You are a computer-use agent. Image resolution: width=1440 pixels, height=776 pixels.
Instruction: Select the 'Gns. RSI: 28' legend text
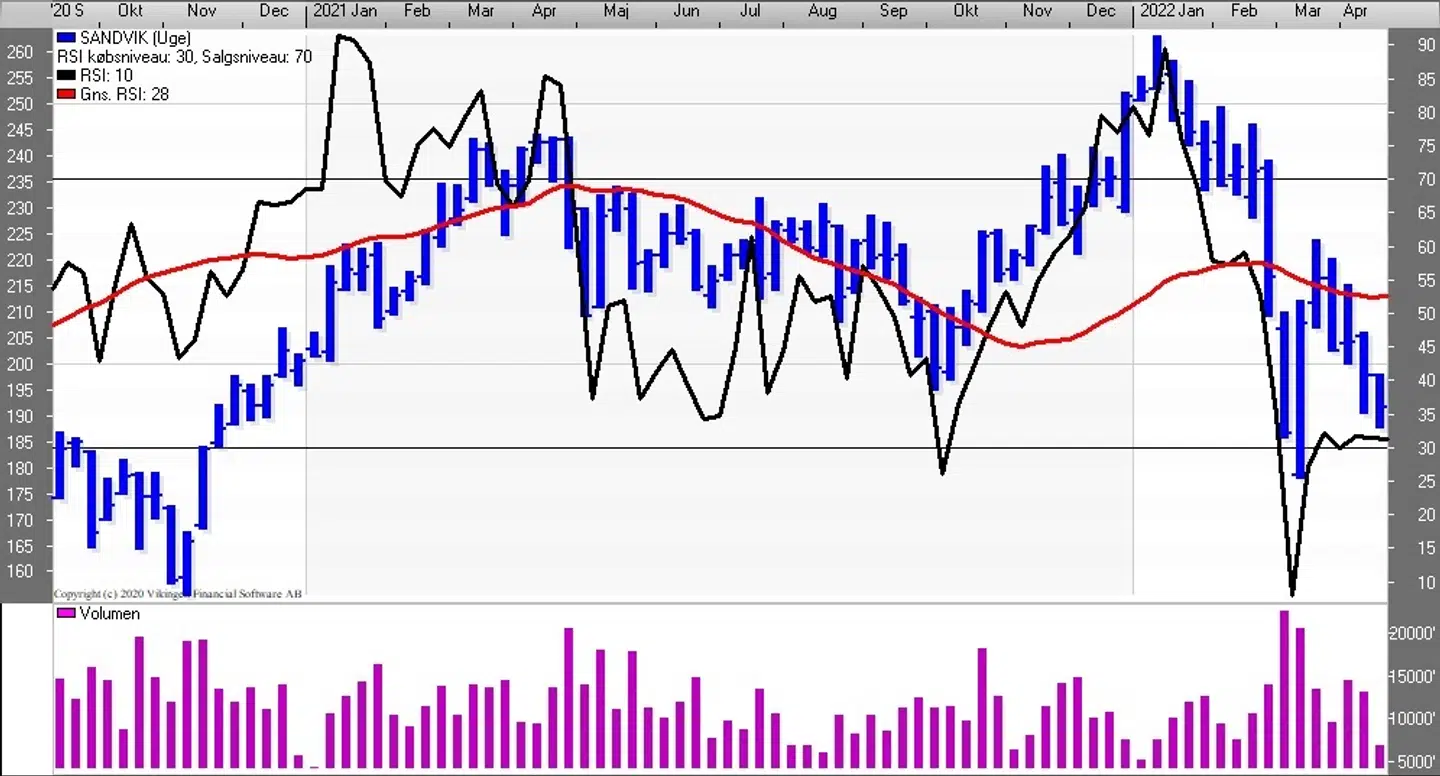(x=124, y=94)
